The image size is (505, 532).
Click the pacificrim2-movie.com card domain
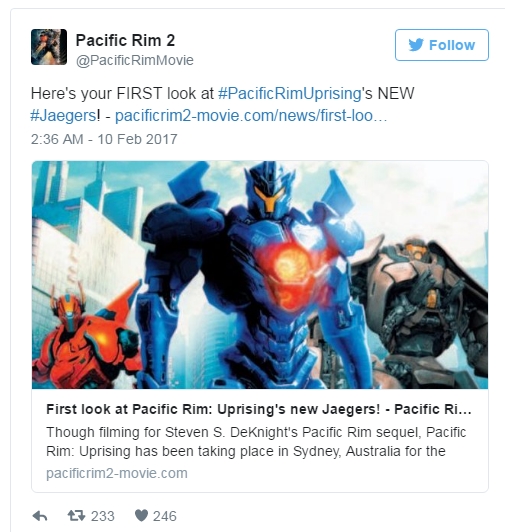point(117,473)
